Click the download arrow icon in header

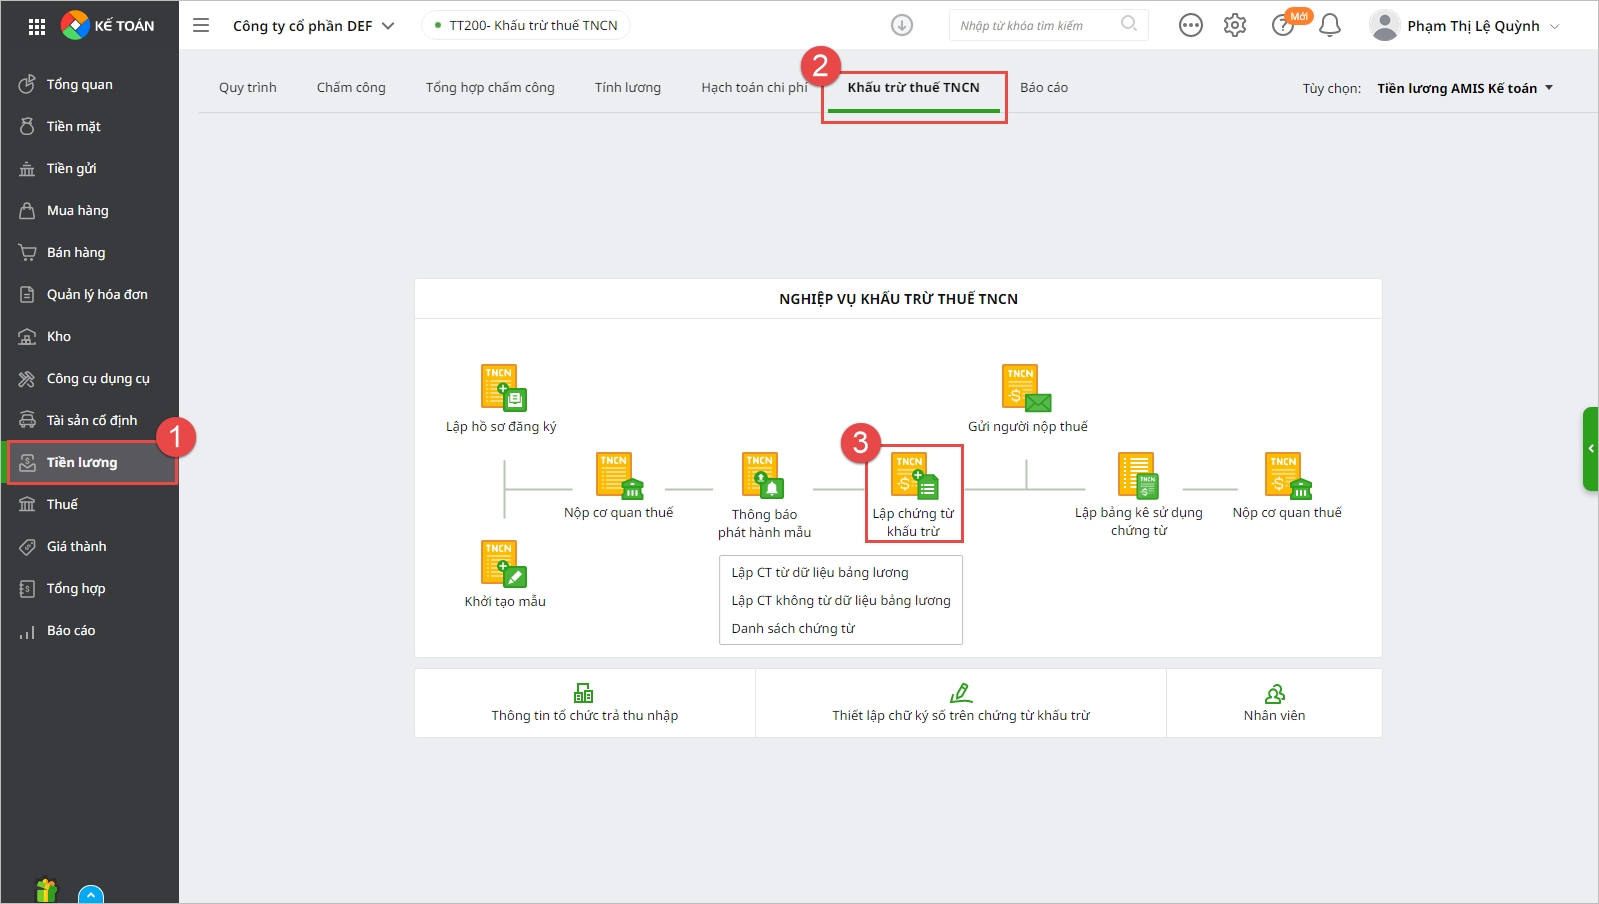pos(902,25)
